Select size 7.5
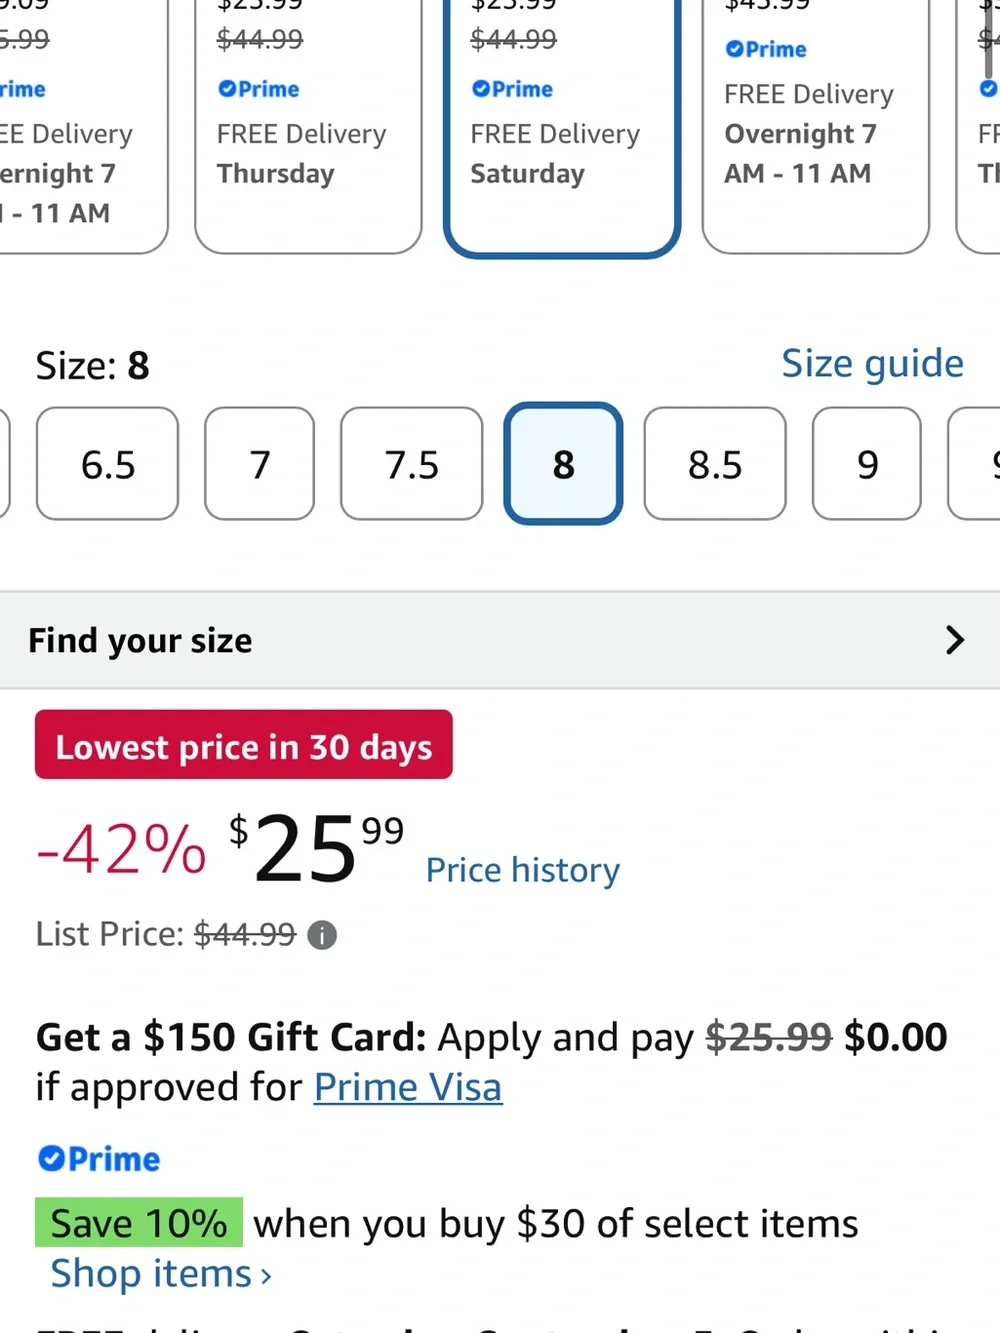Viewport: 1000px width, 1333px height. click(x=412, y=464)
